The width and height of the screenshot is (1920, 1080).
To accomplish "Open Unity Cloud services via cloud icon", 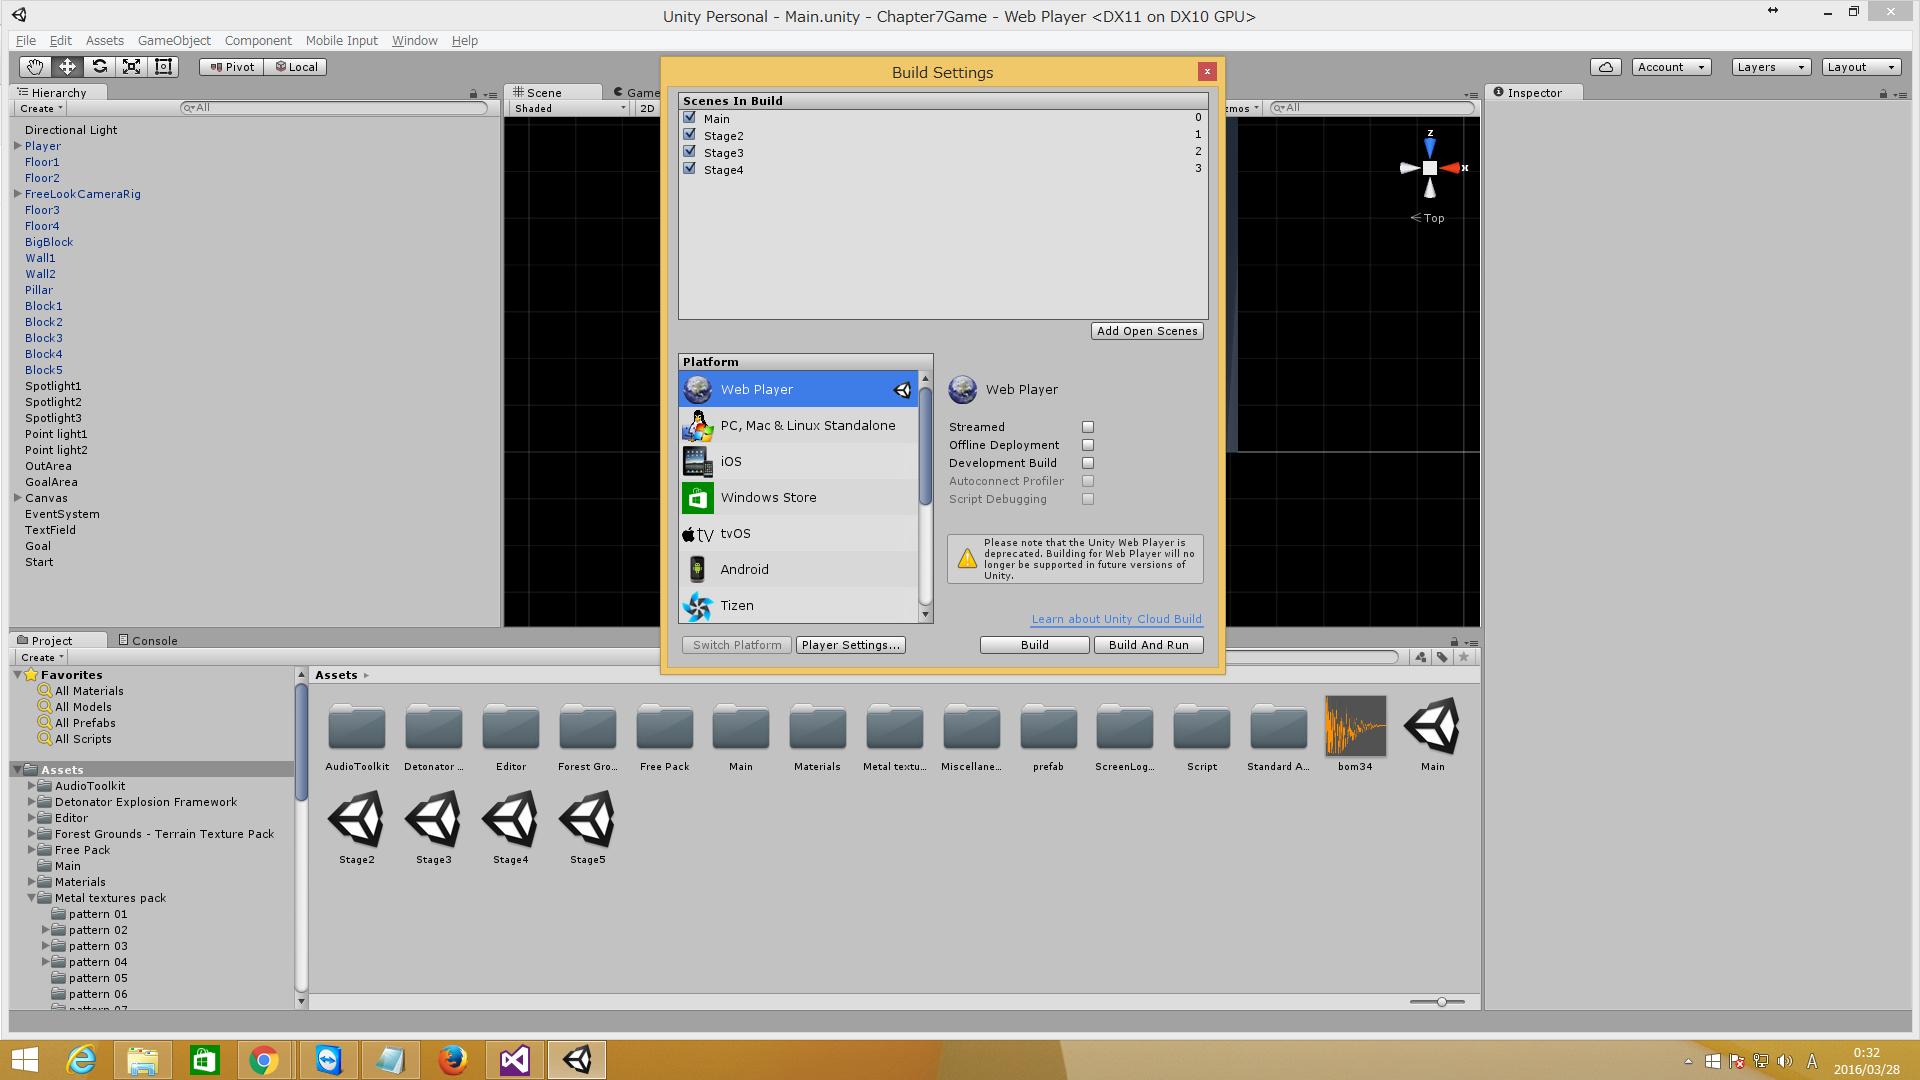I will 1605,66.
